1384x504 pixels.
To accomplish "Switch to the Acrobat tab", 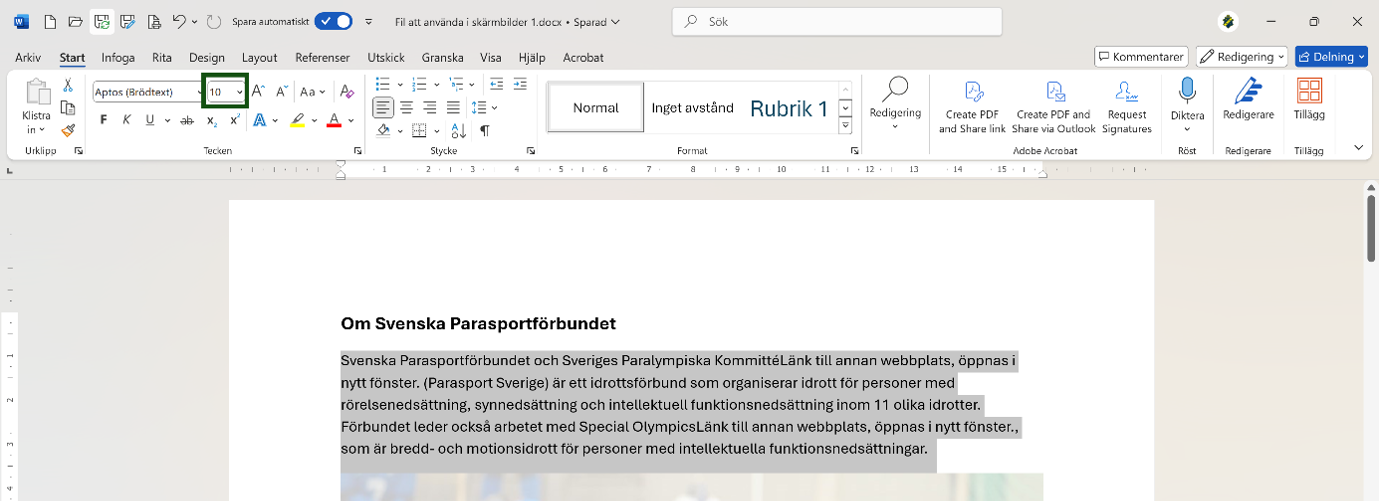I will pyautogui.click(x=583, y=57).
